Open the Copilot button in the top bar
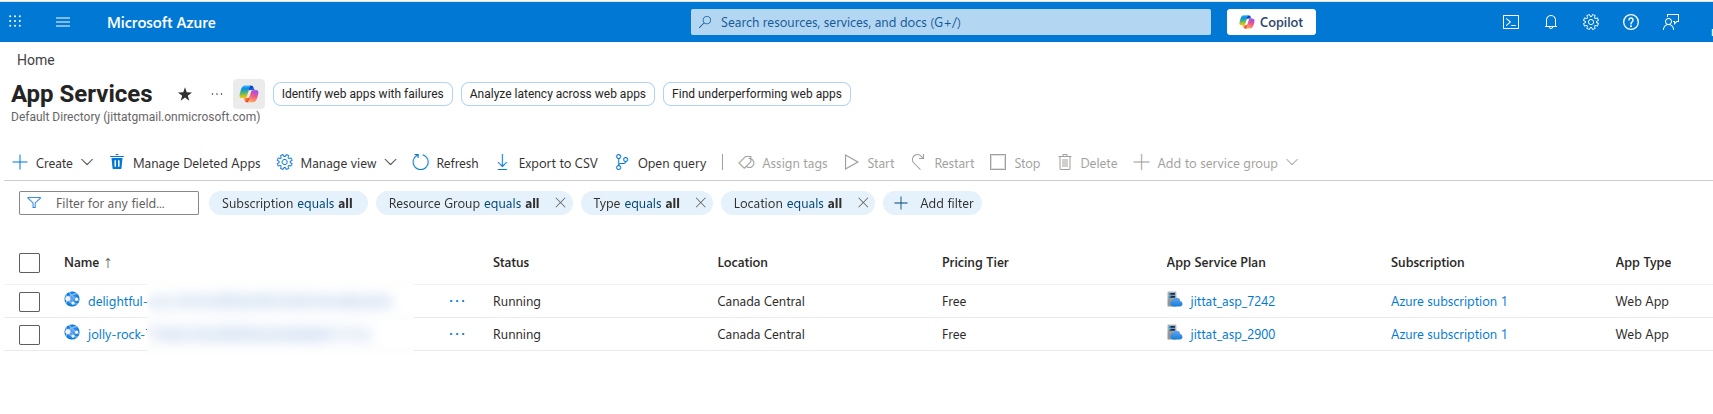 coord(1271,22)
